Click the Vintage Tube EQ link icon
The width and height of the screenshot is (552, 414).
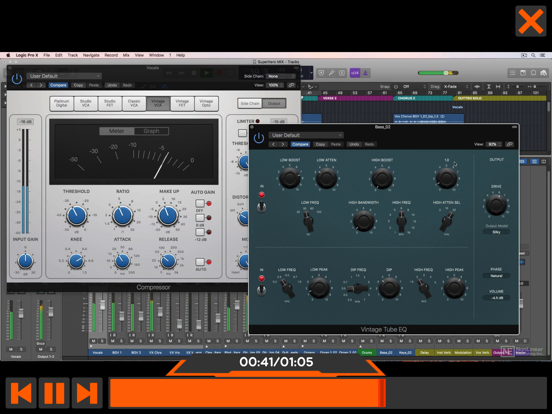coord(509,144)
